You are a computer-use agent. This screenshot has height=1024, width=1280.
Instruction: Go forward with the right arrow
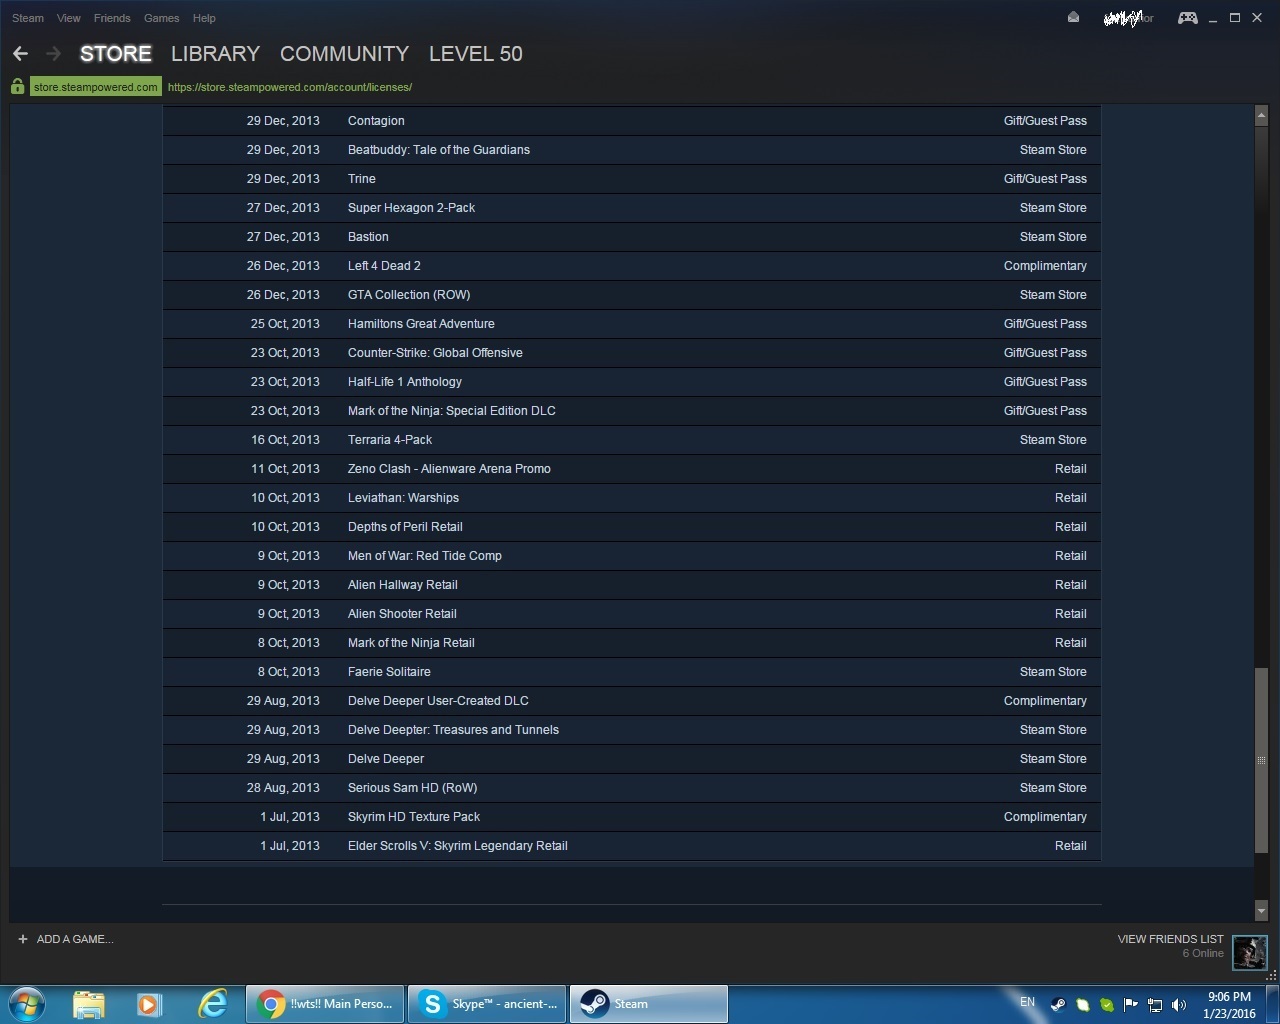(54, 54)
